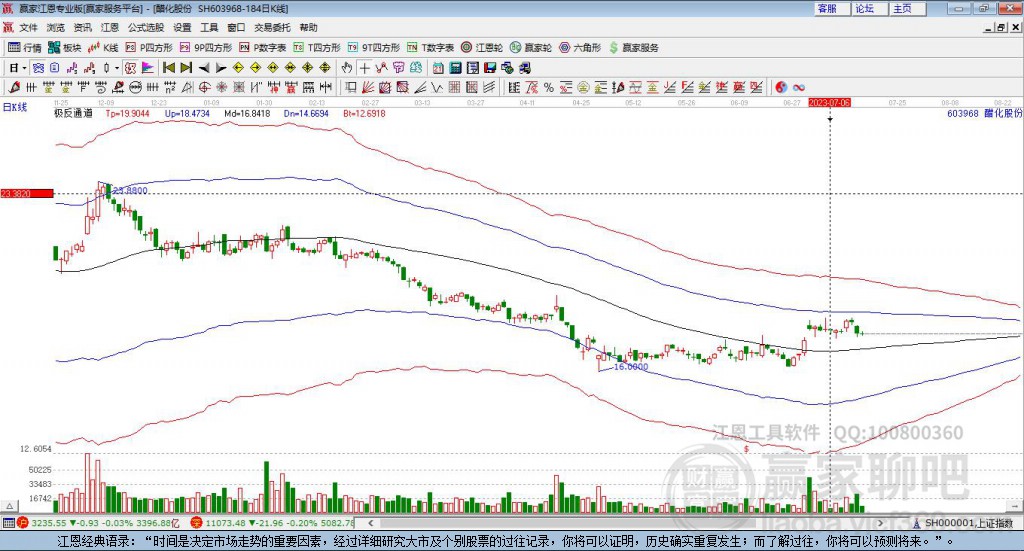Click the black right arrow icon
This screenshot has width=1024, height=551.
221,68
